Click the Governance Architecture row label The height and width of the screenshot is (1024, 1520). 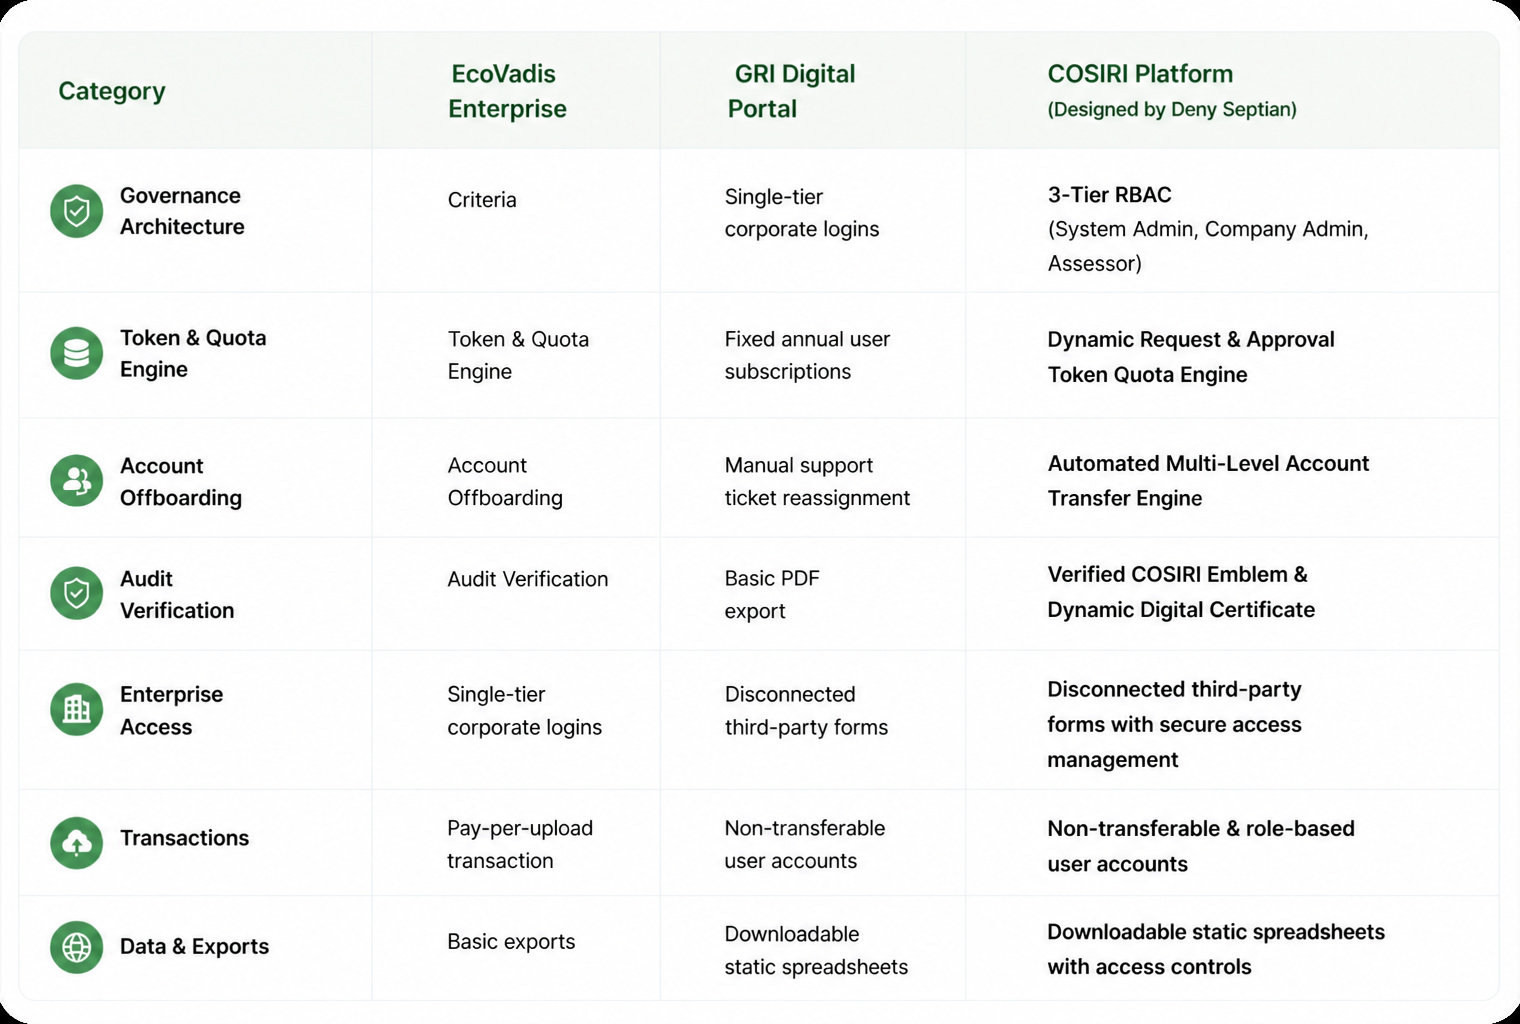point(182,211)
